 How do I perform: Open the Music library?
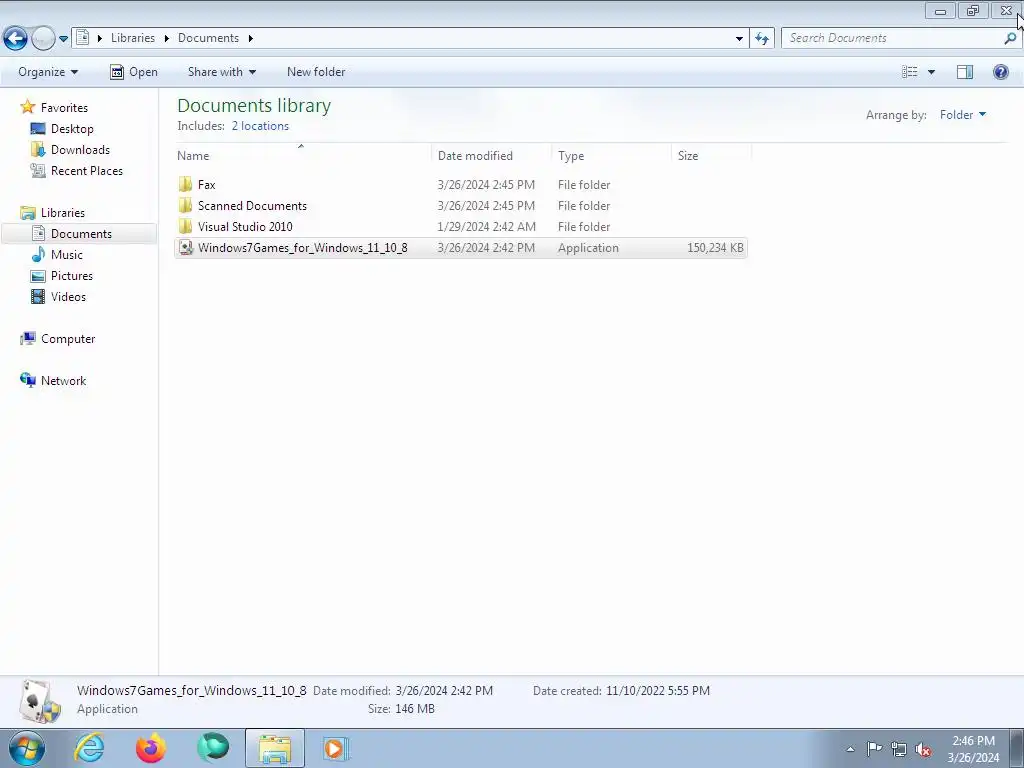click(x=57, y=255)
